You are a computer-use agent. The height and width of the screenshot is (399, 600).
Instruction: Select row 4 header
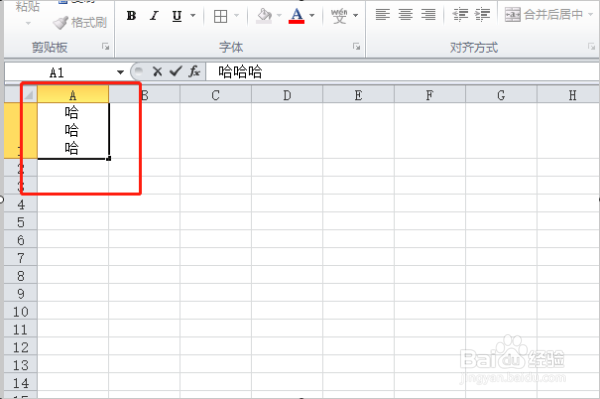coord(21,204)
